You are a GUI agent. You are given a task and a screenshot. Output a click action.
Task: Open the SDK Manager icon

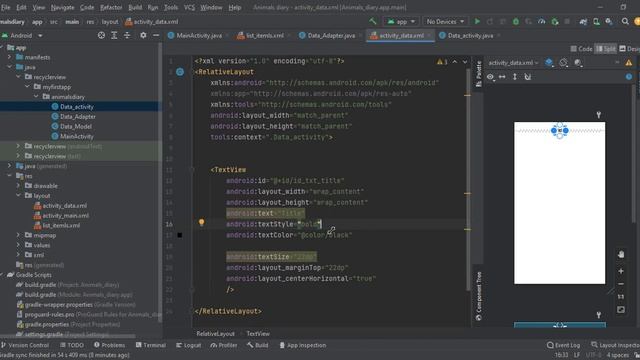point(609,21)
